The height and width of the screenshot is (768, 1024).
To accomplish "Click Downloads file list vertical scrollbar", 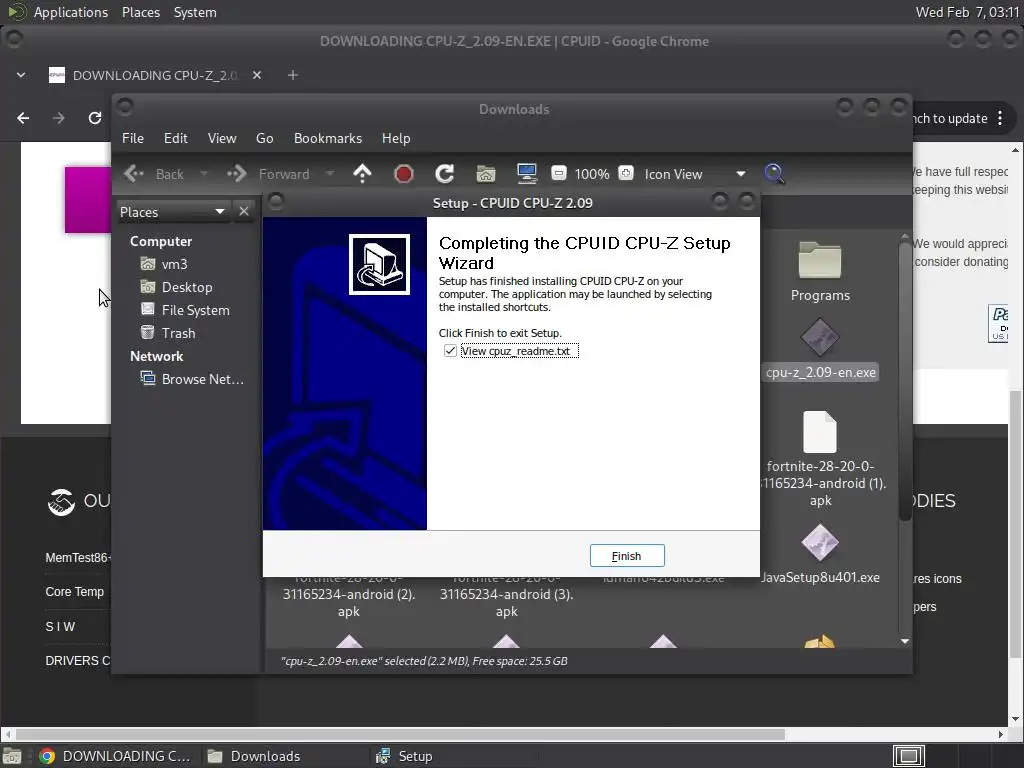I will click(x=905, y=382).
